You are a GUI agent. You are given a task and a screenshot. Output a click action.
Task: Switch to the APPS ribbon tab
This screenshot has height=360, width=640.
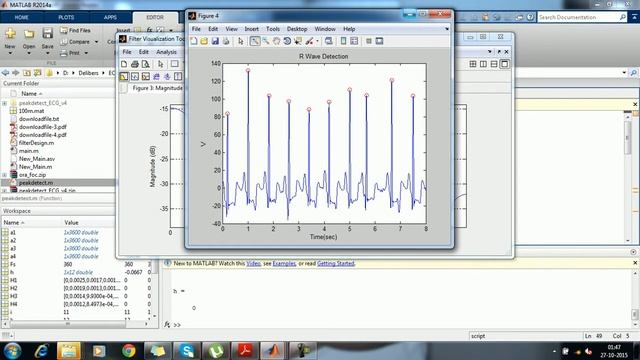click(x=110, y=17)
